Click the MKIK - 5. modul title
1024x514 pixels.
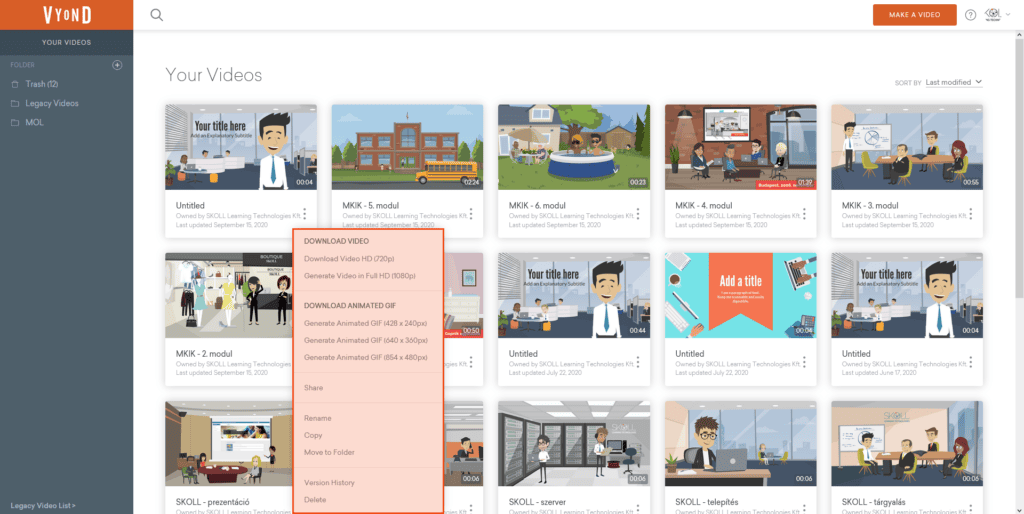point(370,205)
